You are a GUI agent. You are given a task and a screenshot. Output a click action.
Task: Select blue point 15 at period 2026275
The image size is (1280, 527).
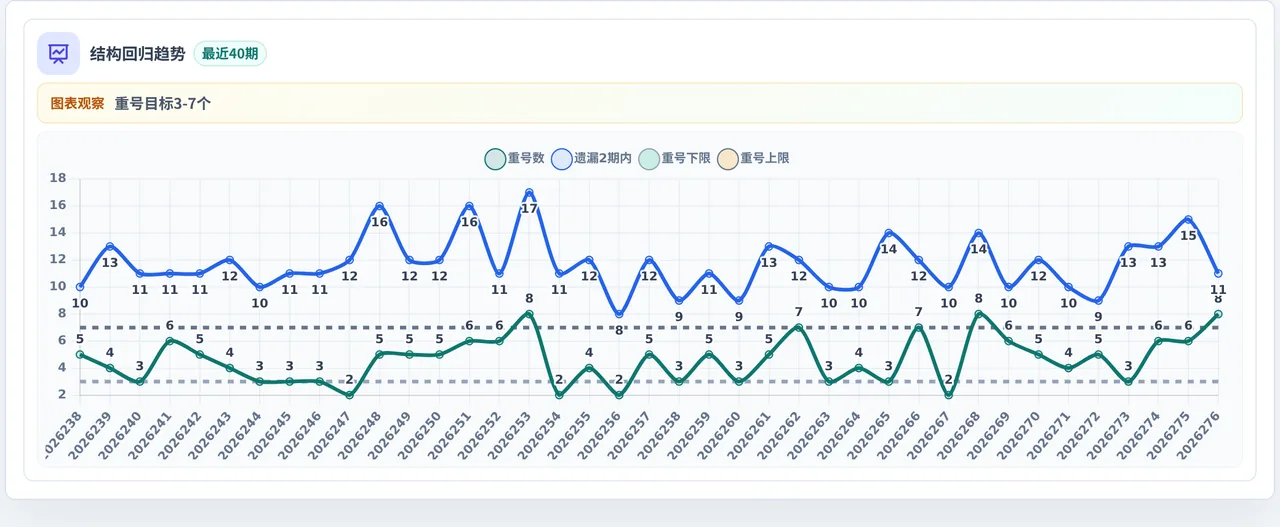(1188, 220)
